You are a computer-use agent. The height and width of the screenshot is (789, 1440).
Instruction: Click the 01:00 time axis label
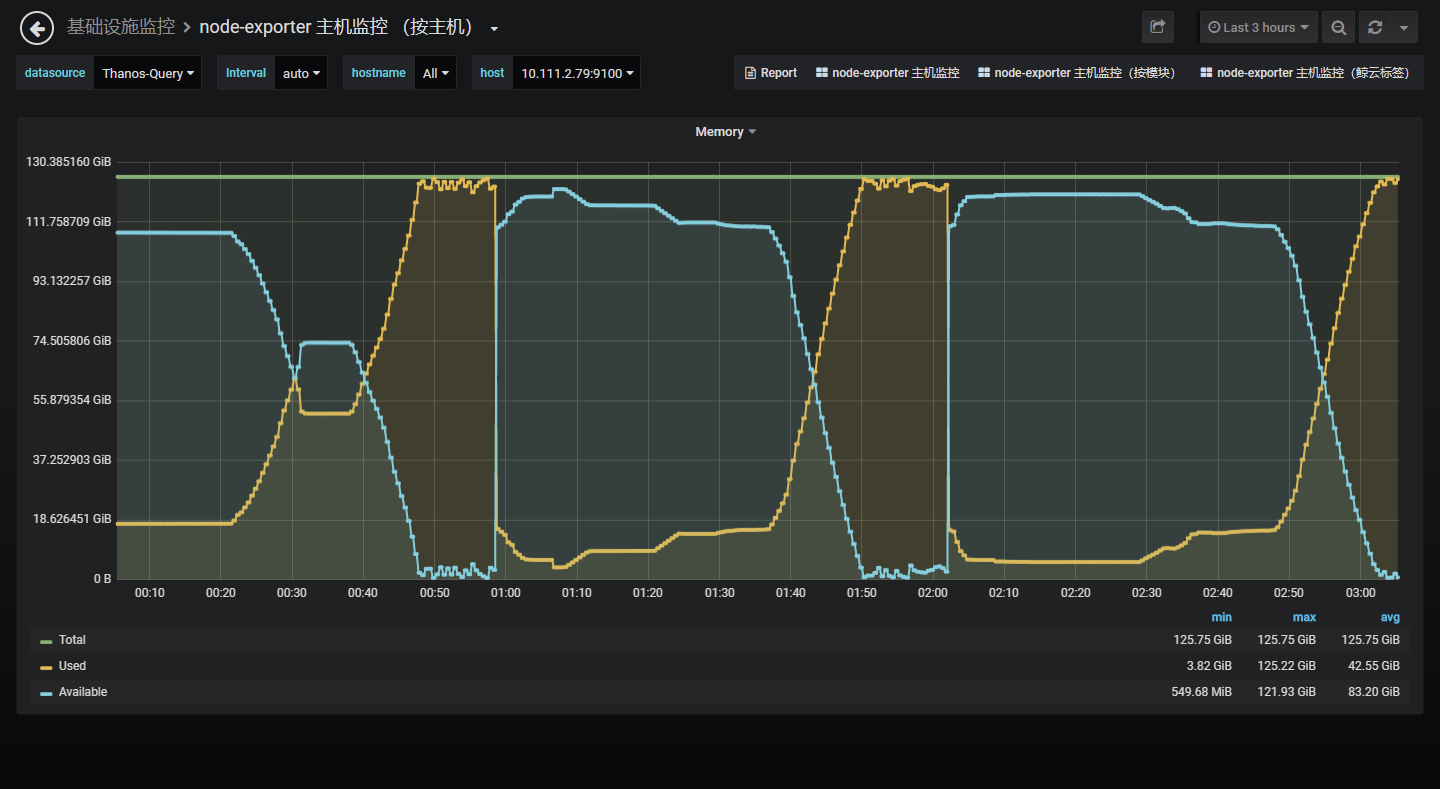pos(505,593)
